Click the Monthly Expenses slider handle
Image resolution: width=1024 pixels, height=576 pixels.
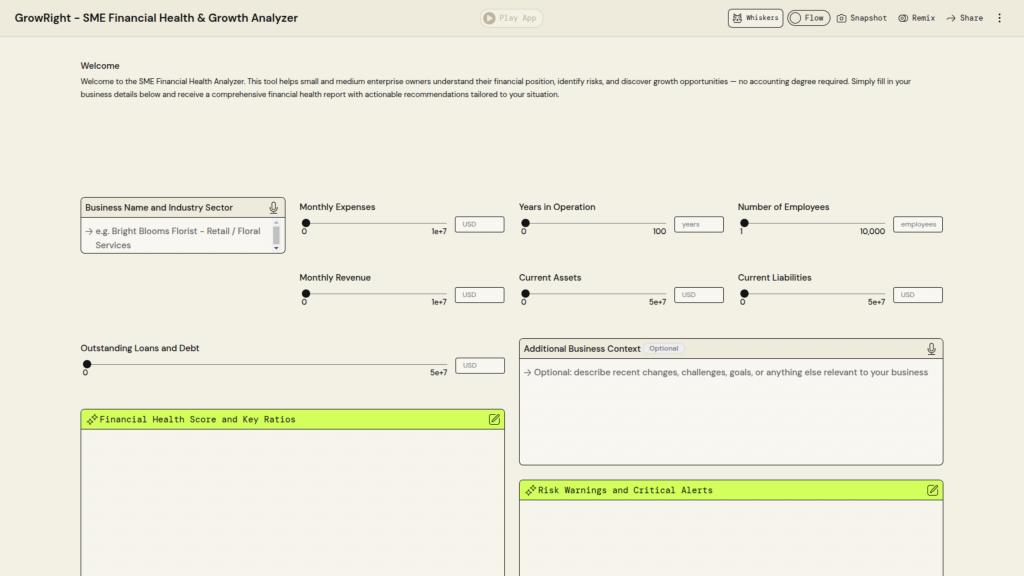point(306,224)
